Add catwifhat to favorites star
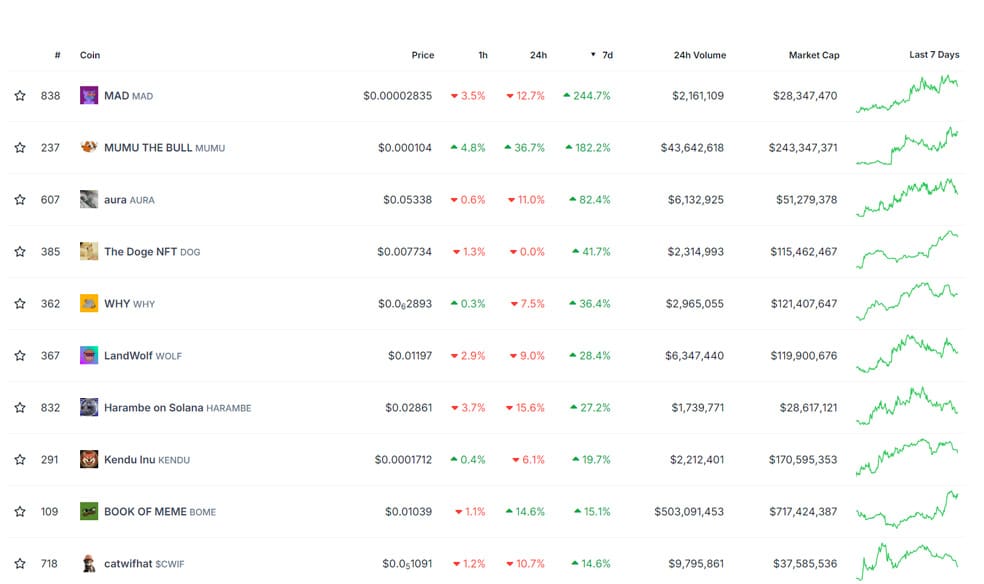Screen dimensions: 984x584 20,563
